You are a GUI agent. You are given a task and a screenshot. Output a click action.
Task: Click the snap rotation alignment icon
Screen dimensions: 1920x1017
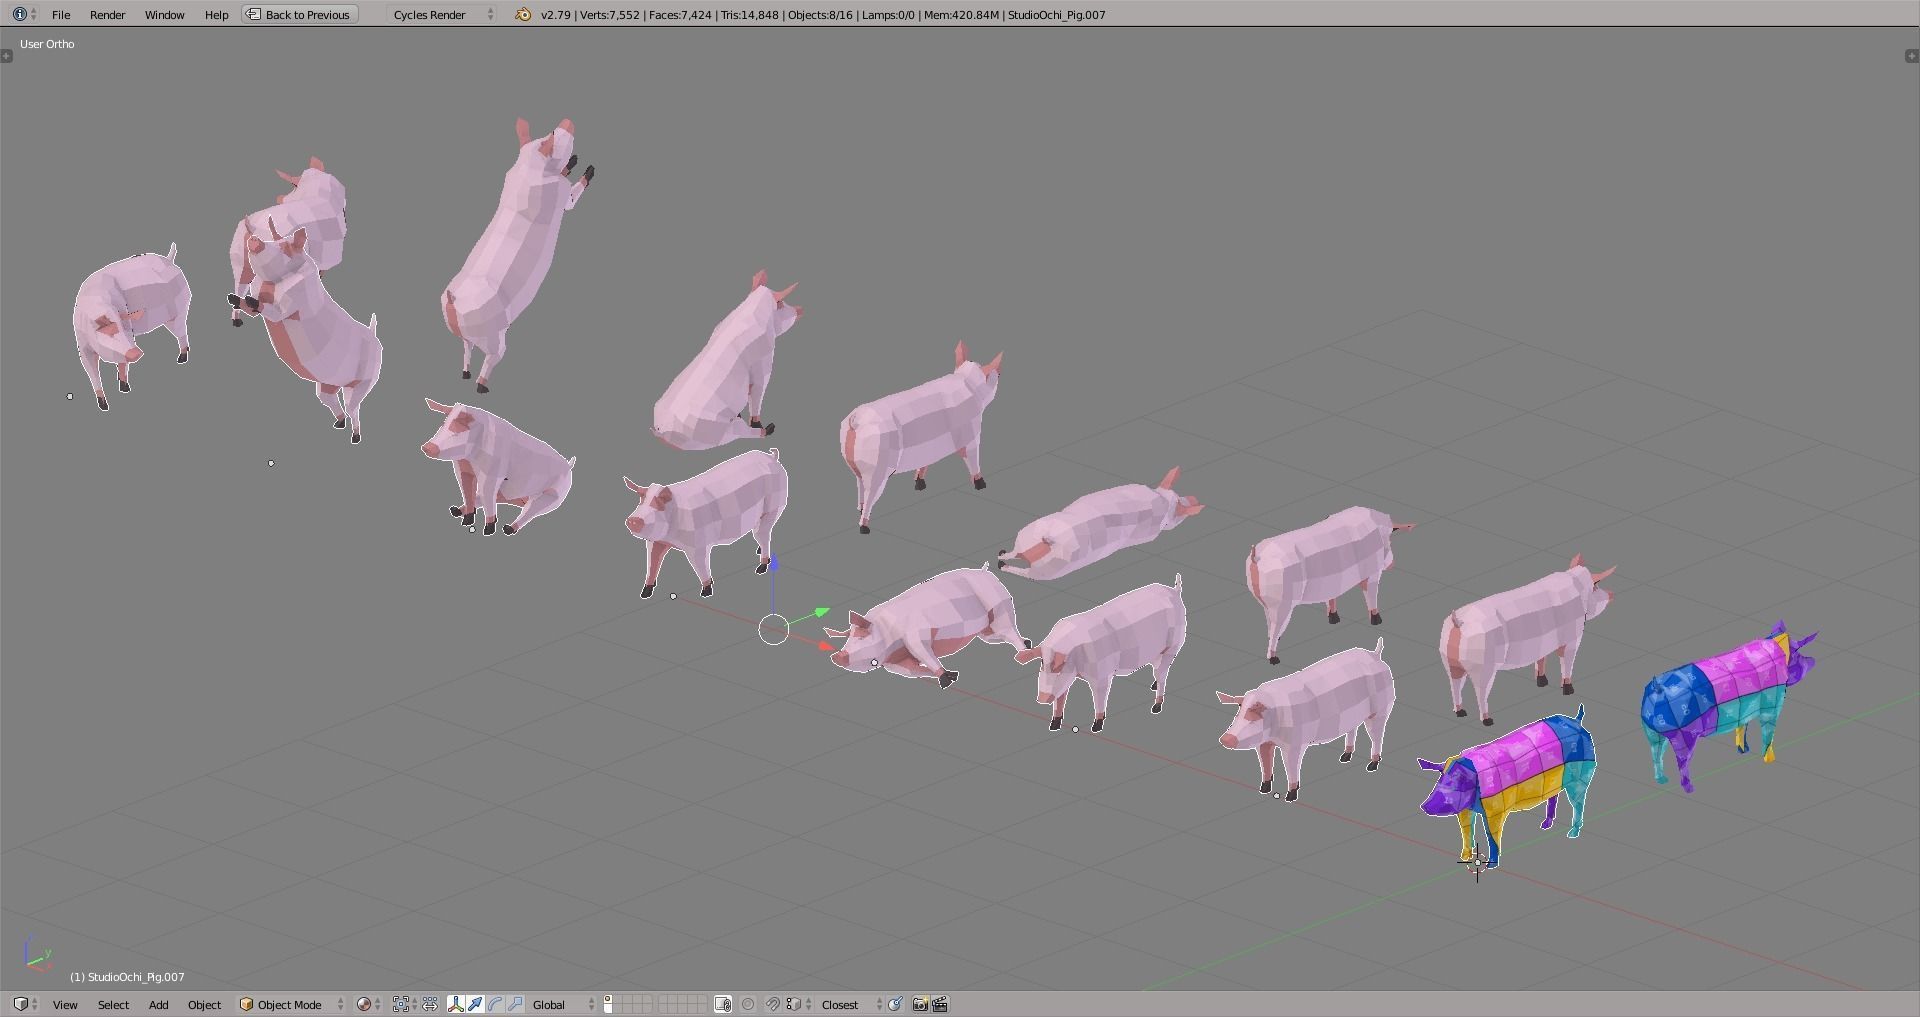click(x=895, y=1004)
